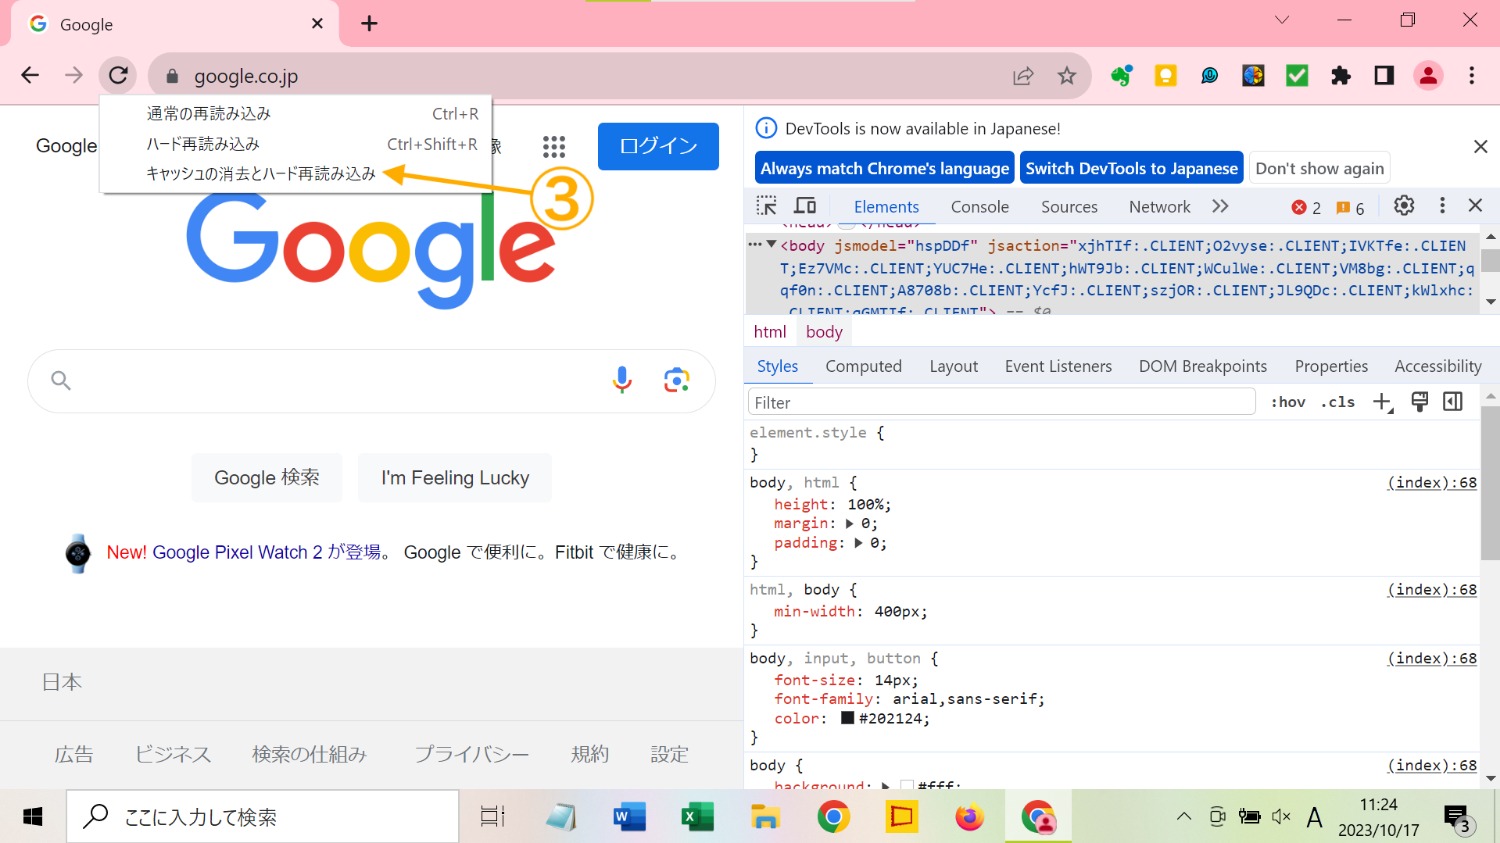1500x843 pixels.
Task: Bookmark this page with the star icon
Action: [x=1067, y=76]
